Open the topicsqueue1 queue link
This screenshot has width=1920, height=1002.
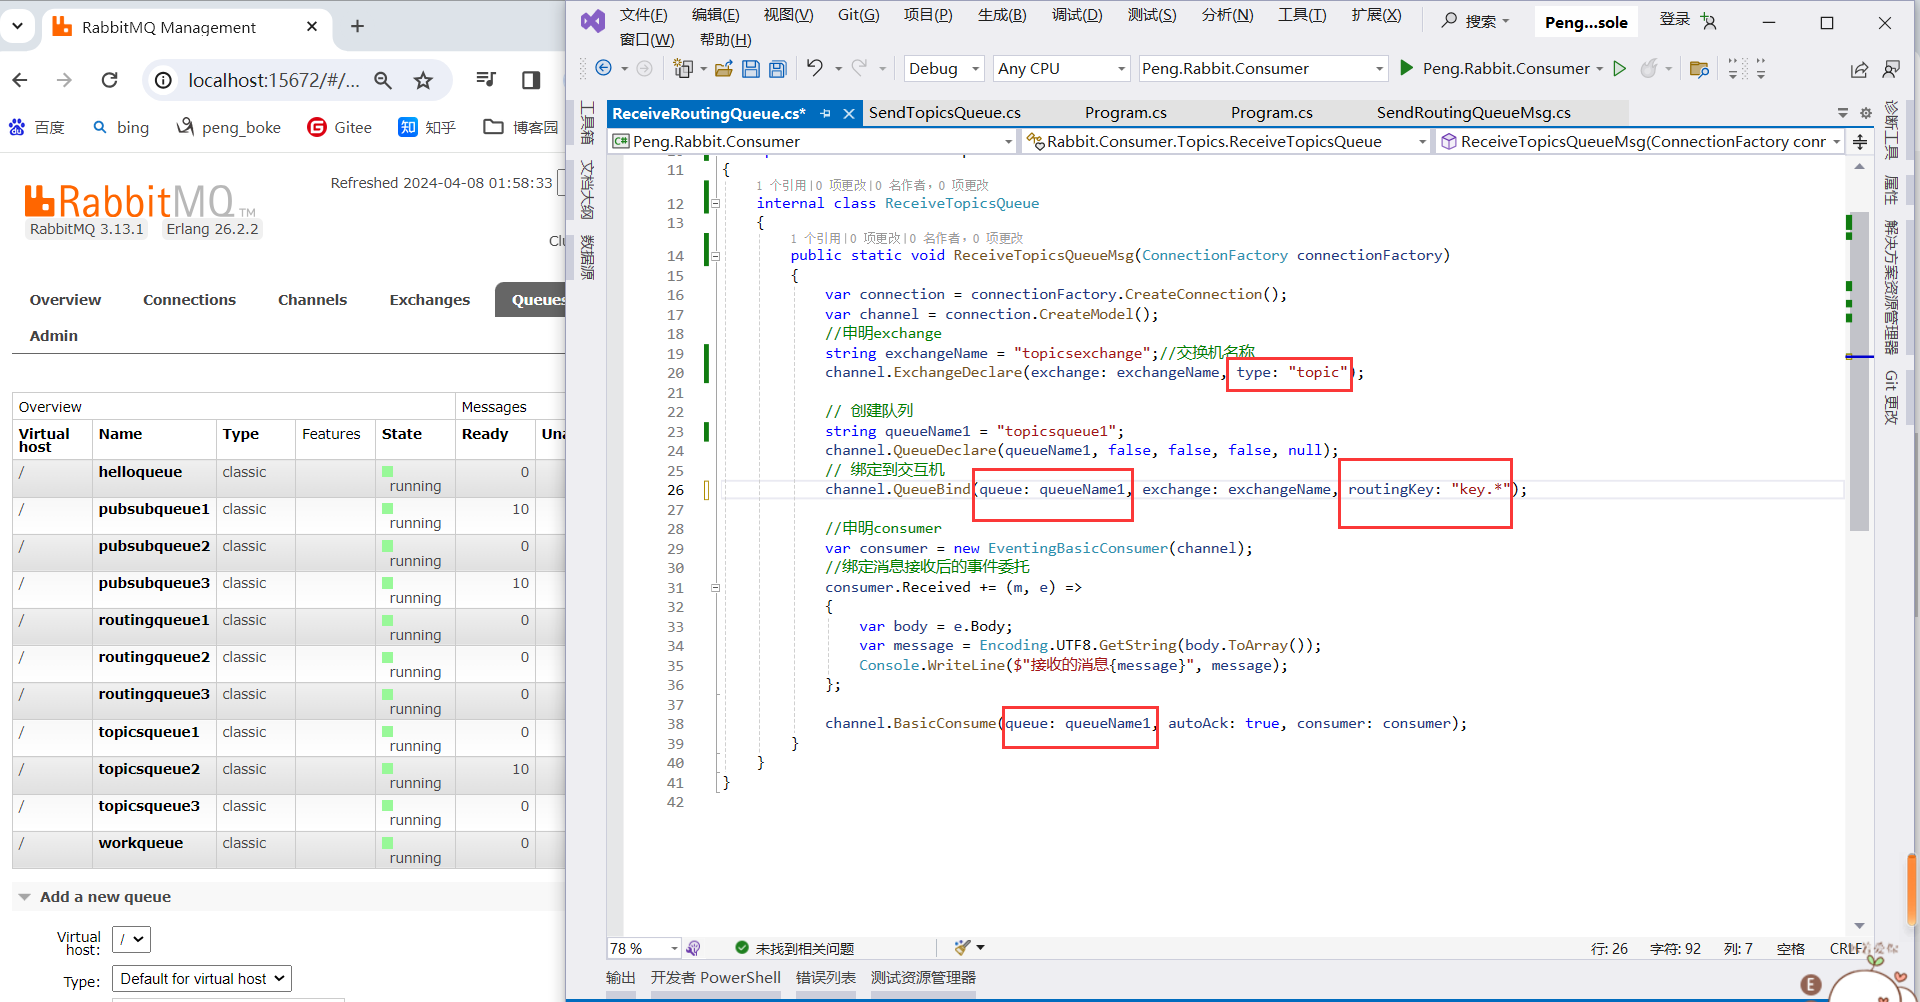click(149, 732)
